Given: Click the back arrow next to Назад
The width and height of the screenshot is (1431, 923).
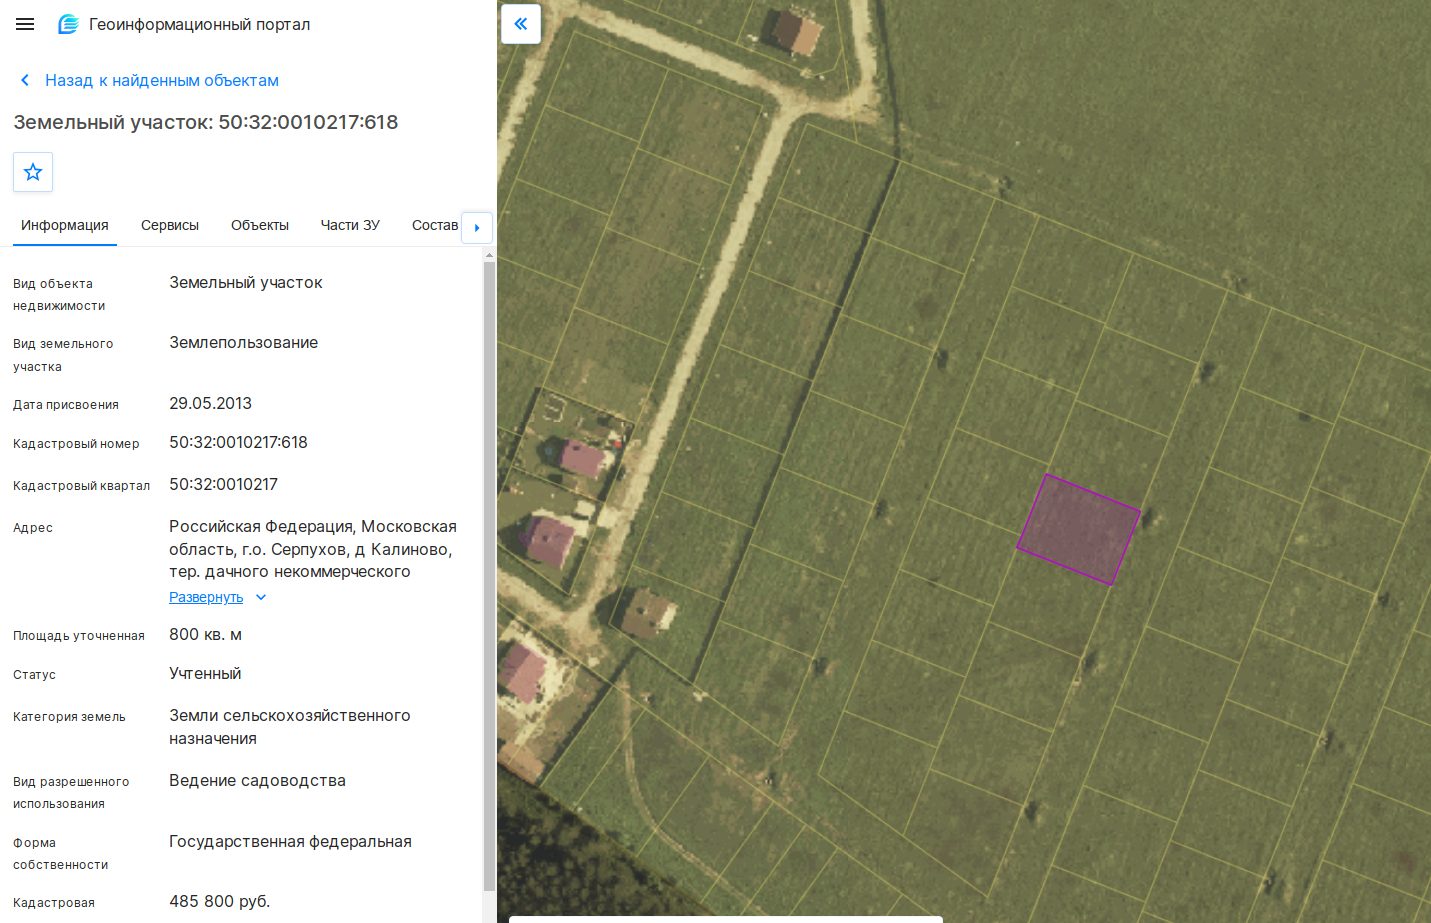Looking at the screenshot, I should click(25, 80).
